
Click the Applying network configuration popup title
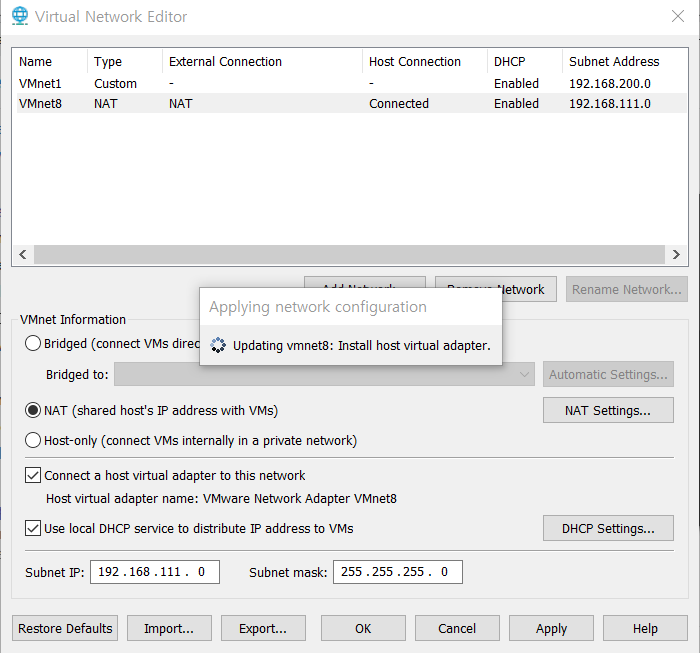click(318, 307)
